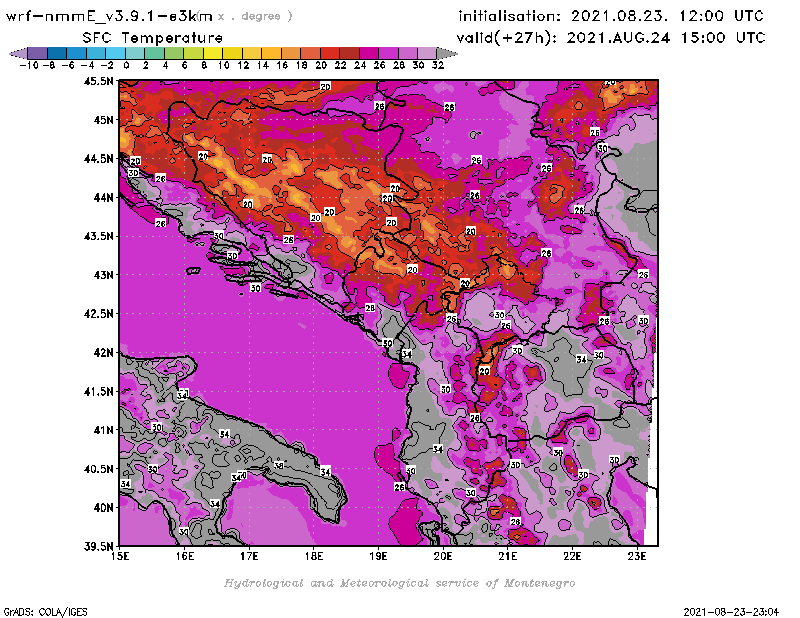Click the 41N latitude axis label

pos(103,430)
